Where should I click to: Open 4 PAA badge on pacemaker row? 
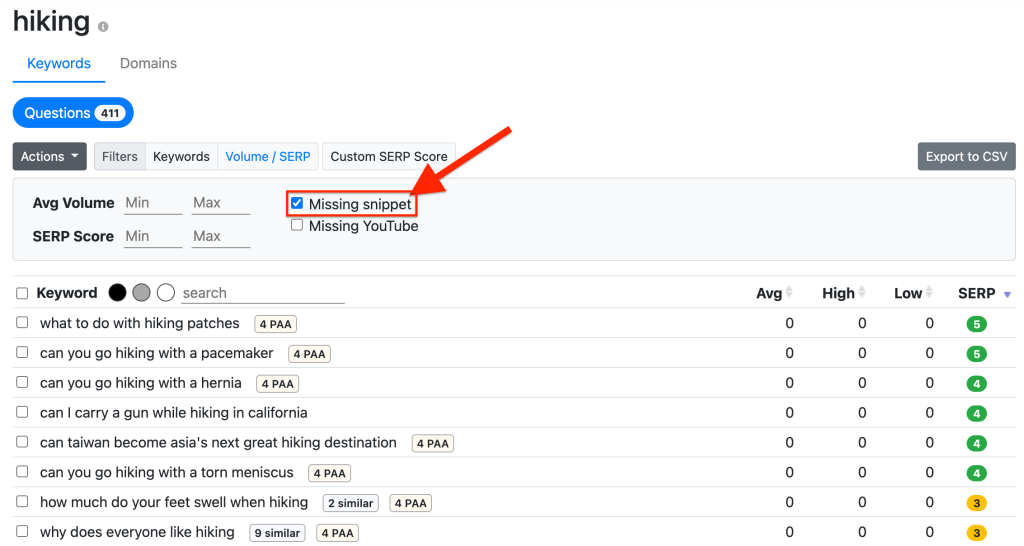(x=310, y=354)
